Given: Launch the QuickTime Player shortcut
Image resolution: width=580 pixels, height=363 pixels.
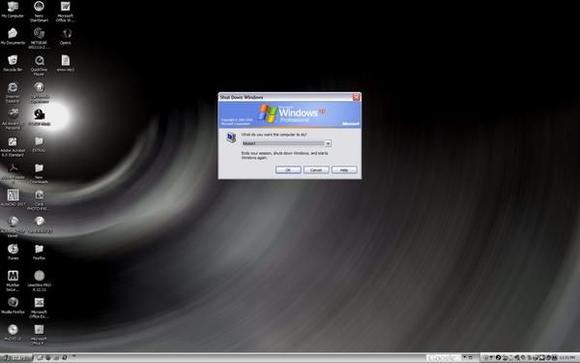Looking at the screenshot, I should point(39,65).
